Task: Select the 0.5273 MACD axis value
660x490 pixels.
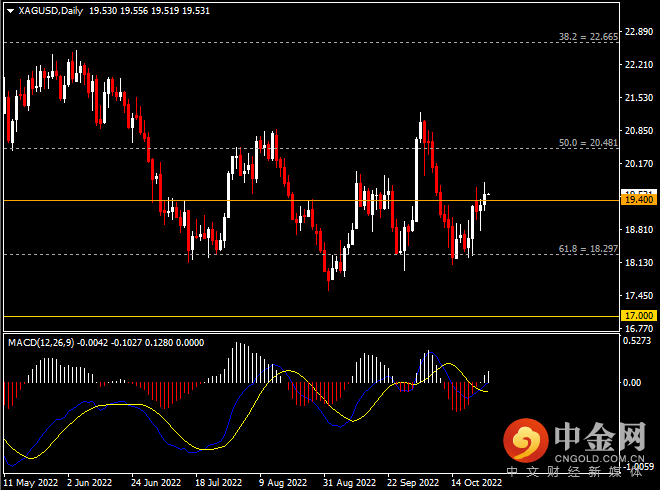Action: click(x=637, y=341)
